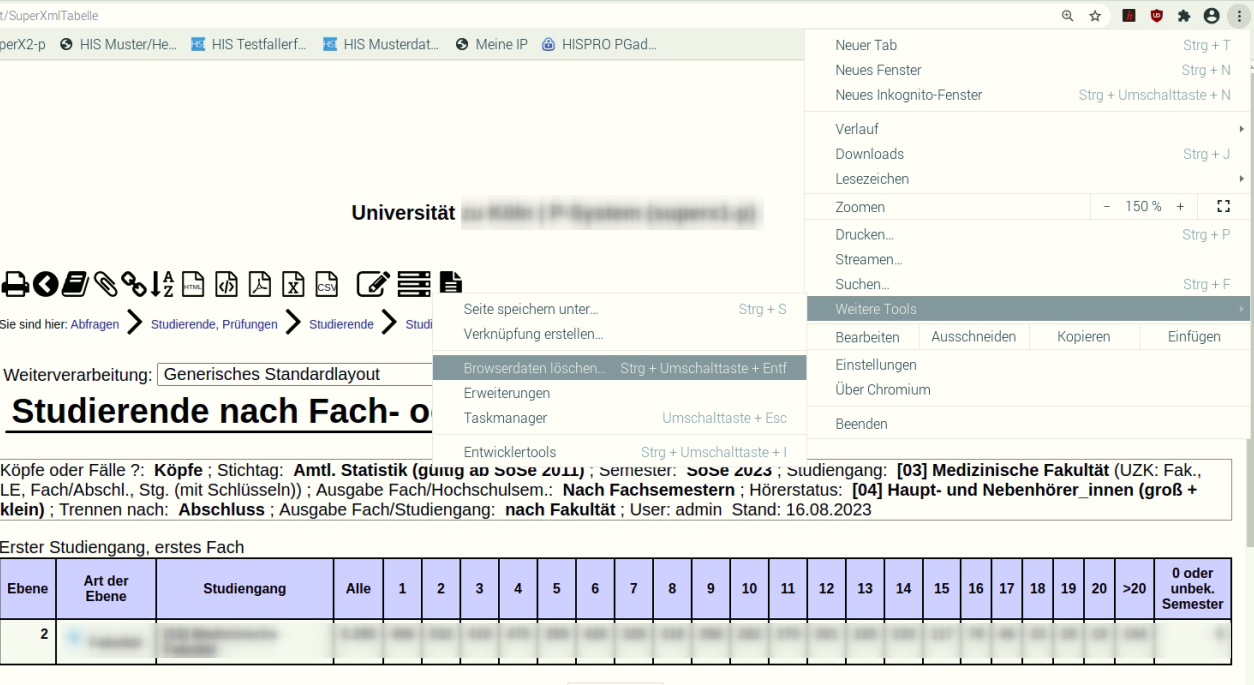Enter fullscreen via the Zoomen fullscreen icon

[x=1222, y=206]
